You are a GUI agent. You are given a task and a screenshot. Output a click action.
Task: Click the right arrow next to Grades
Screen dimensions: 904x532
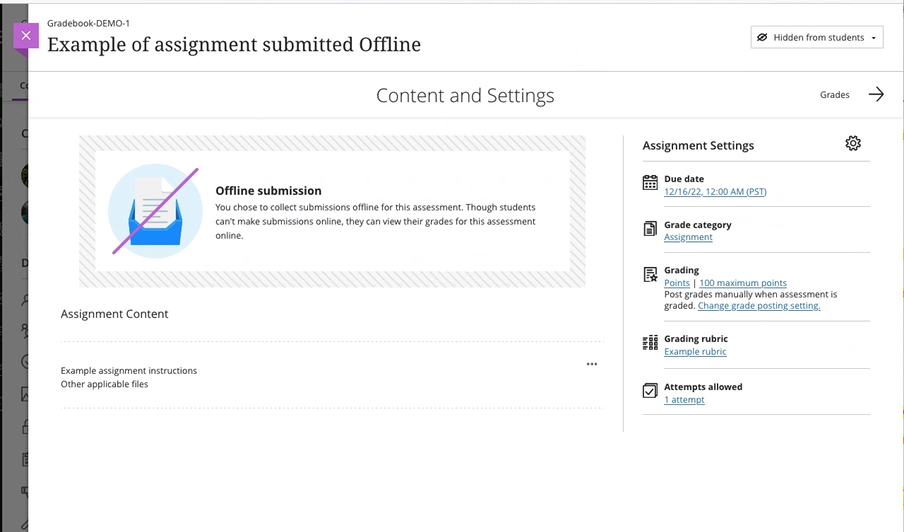(876, 95)
